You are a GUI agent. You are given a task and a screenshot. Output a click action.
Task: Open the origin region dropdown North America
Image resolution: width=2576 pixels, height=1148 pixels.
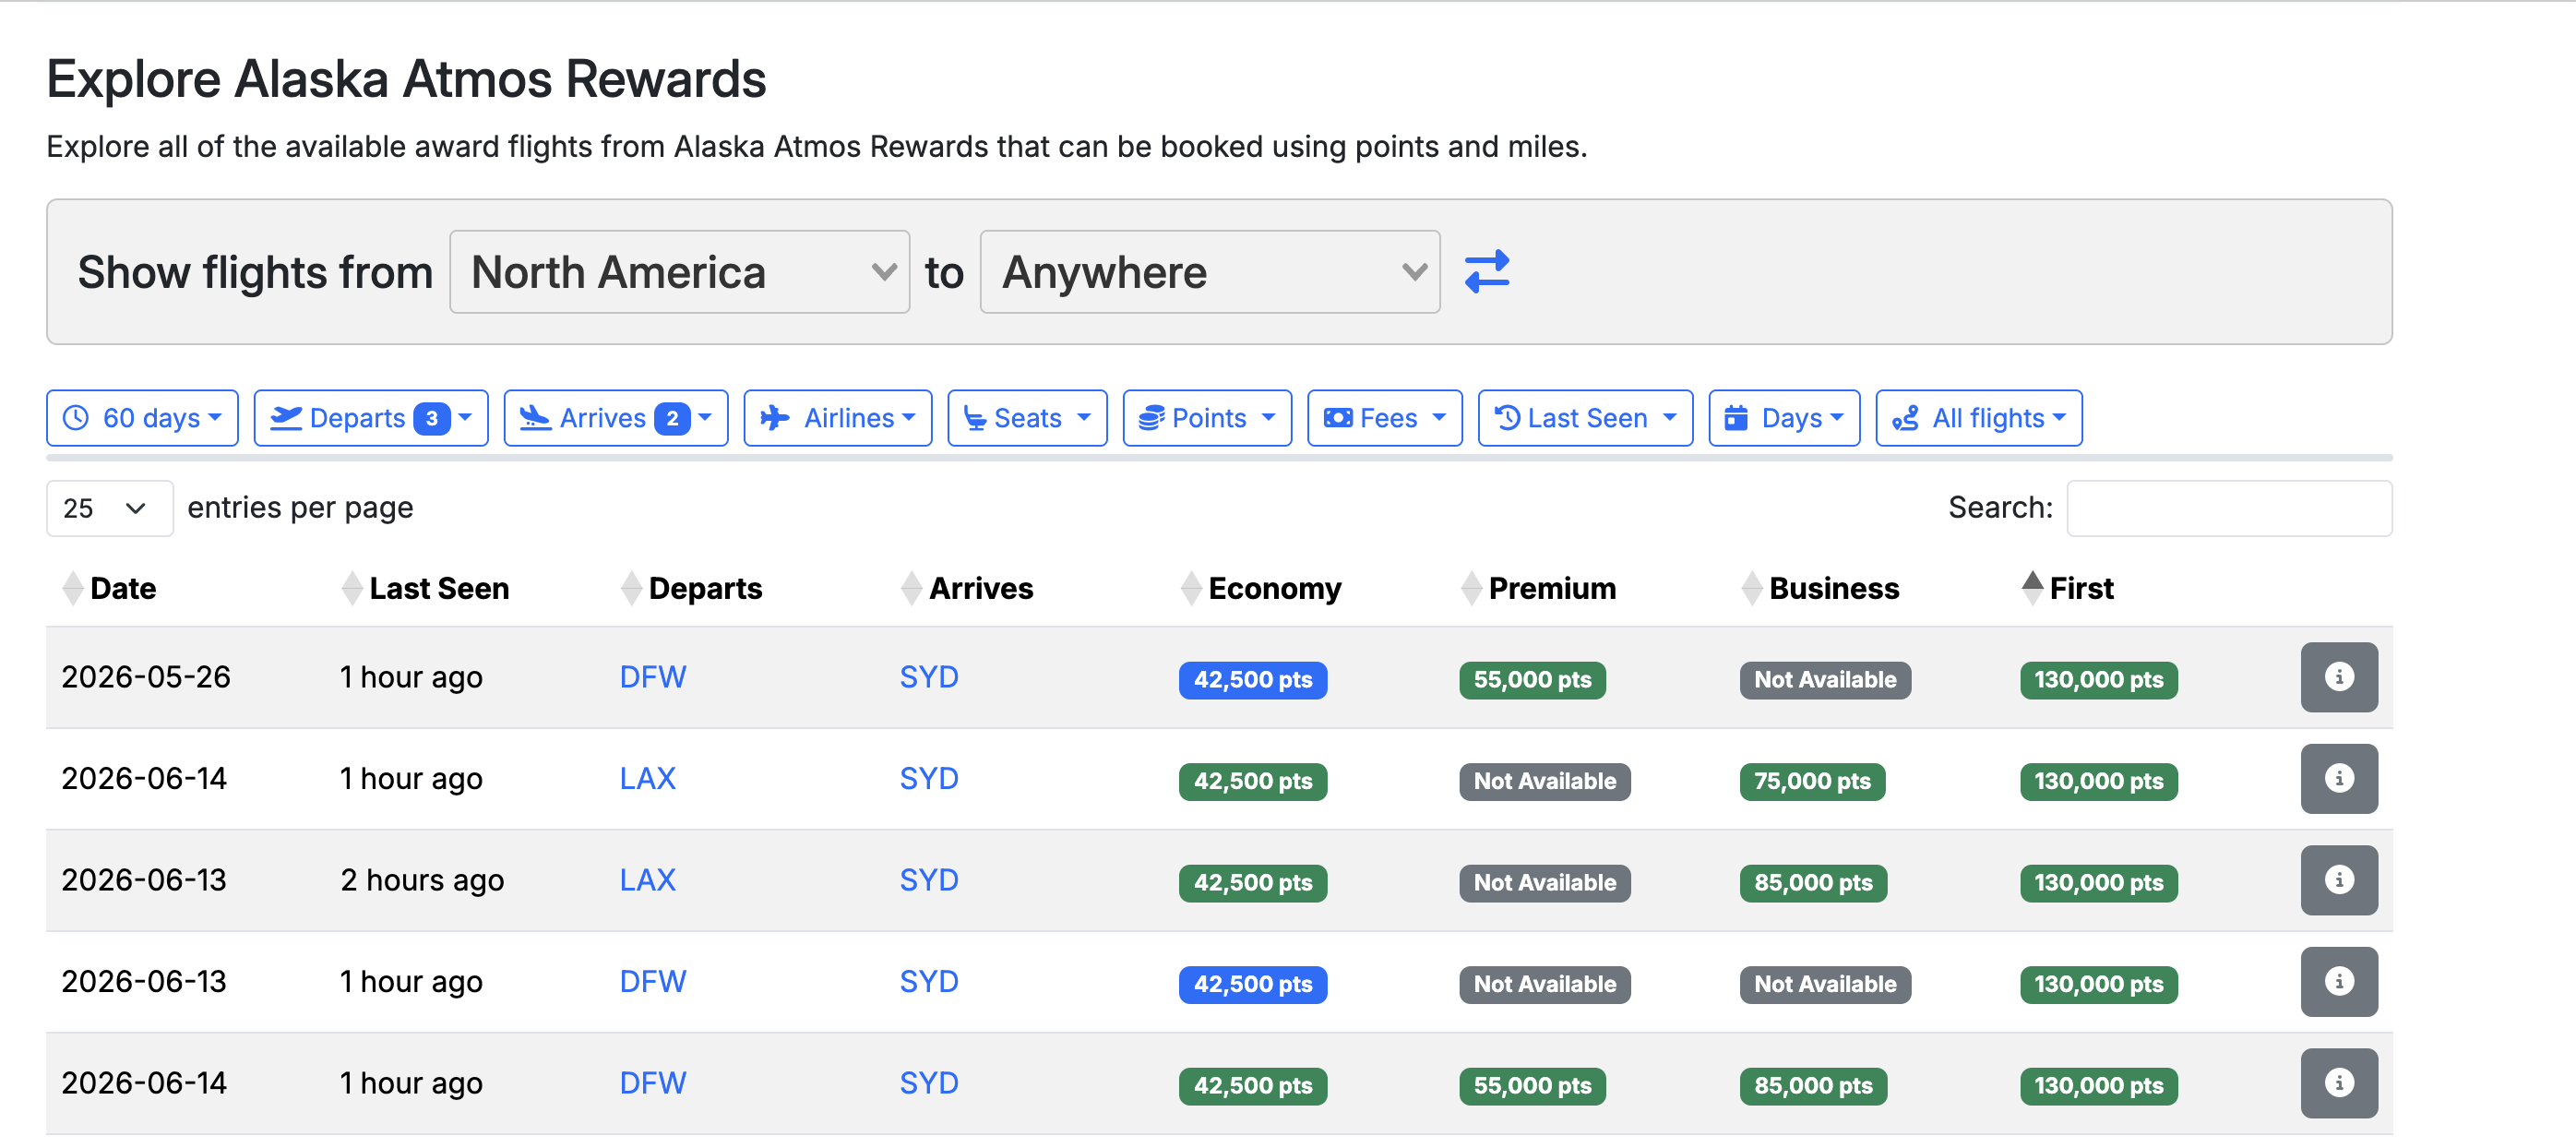tap(680, 272)
